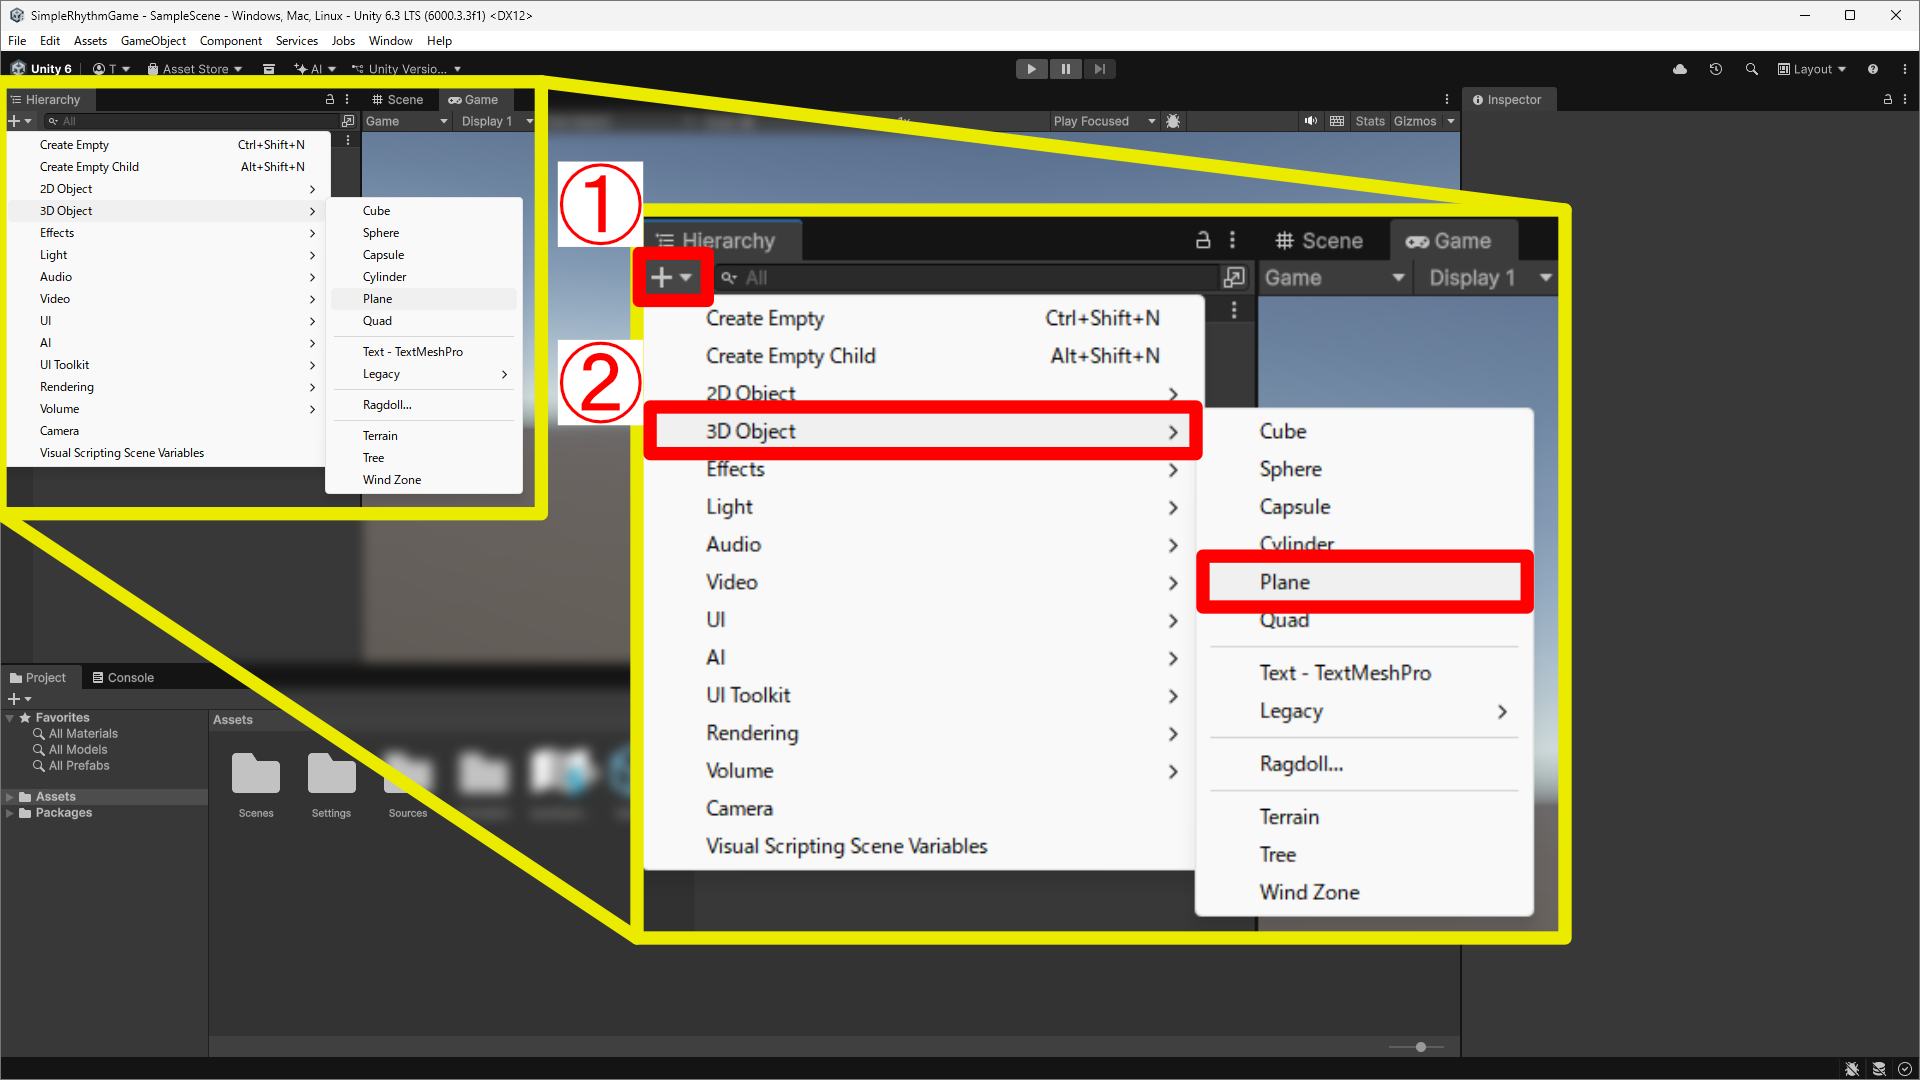This screenshot has width=1920, height=1080.
Task: Click All Materials under Favorites
Action: [83, 734]
